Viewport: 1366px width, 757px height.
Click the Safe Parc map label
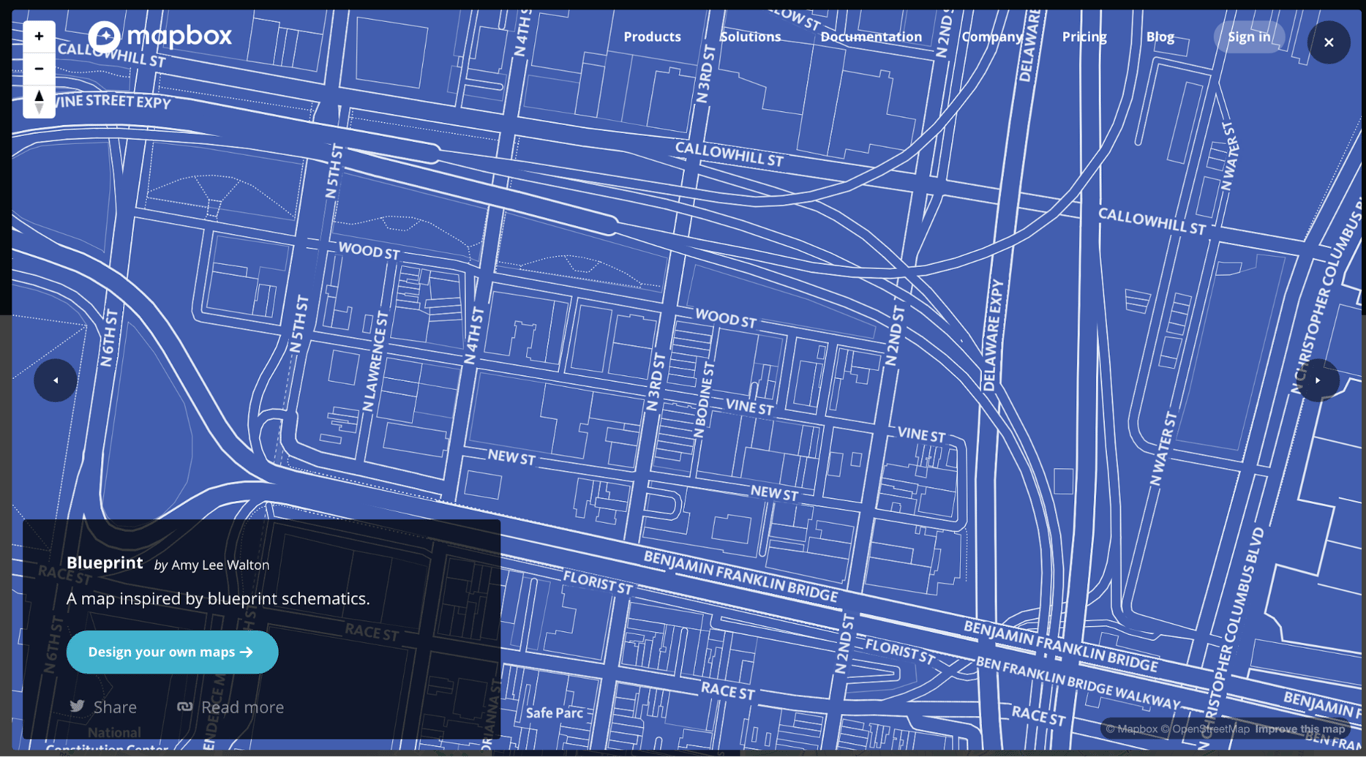(554, 713)
